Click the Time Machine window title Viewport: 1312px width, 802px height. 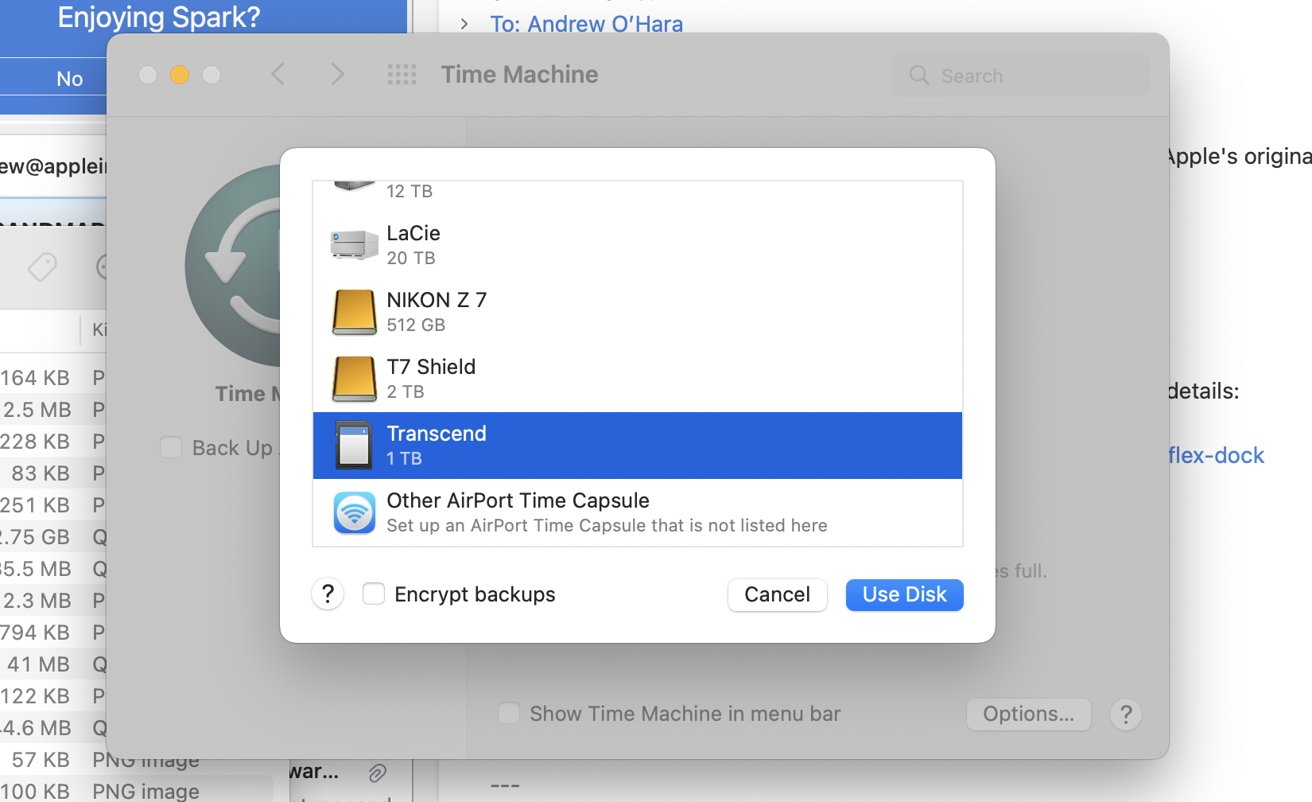(519, 74)
